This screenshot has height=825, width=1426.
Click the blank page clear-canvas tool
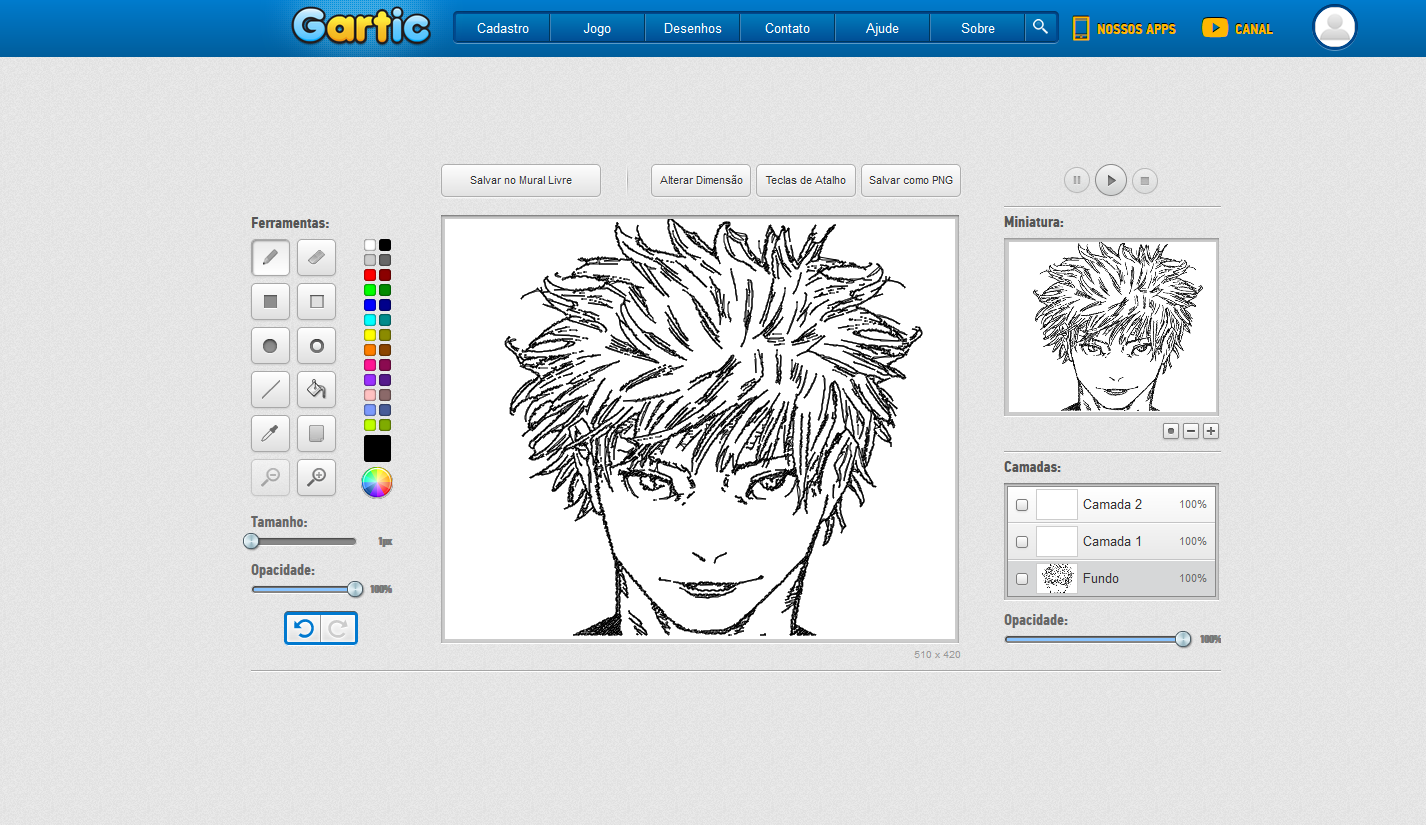(316, 433)
